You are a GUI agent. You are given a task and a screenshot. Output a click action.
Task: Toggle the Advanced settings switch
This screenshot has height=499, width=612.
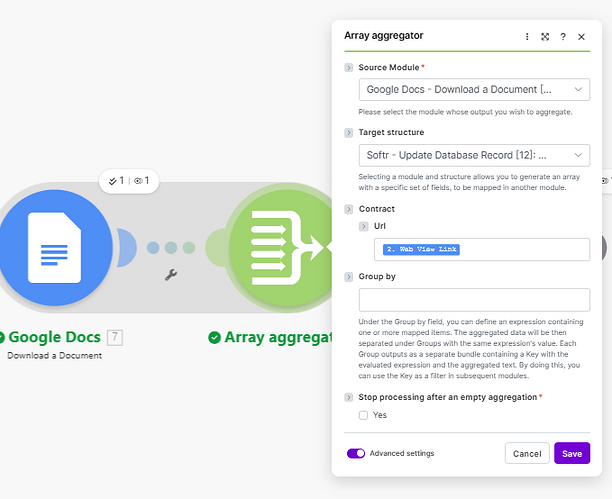(356, 453)
